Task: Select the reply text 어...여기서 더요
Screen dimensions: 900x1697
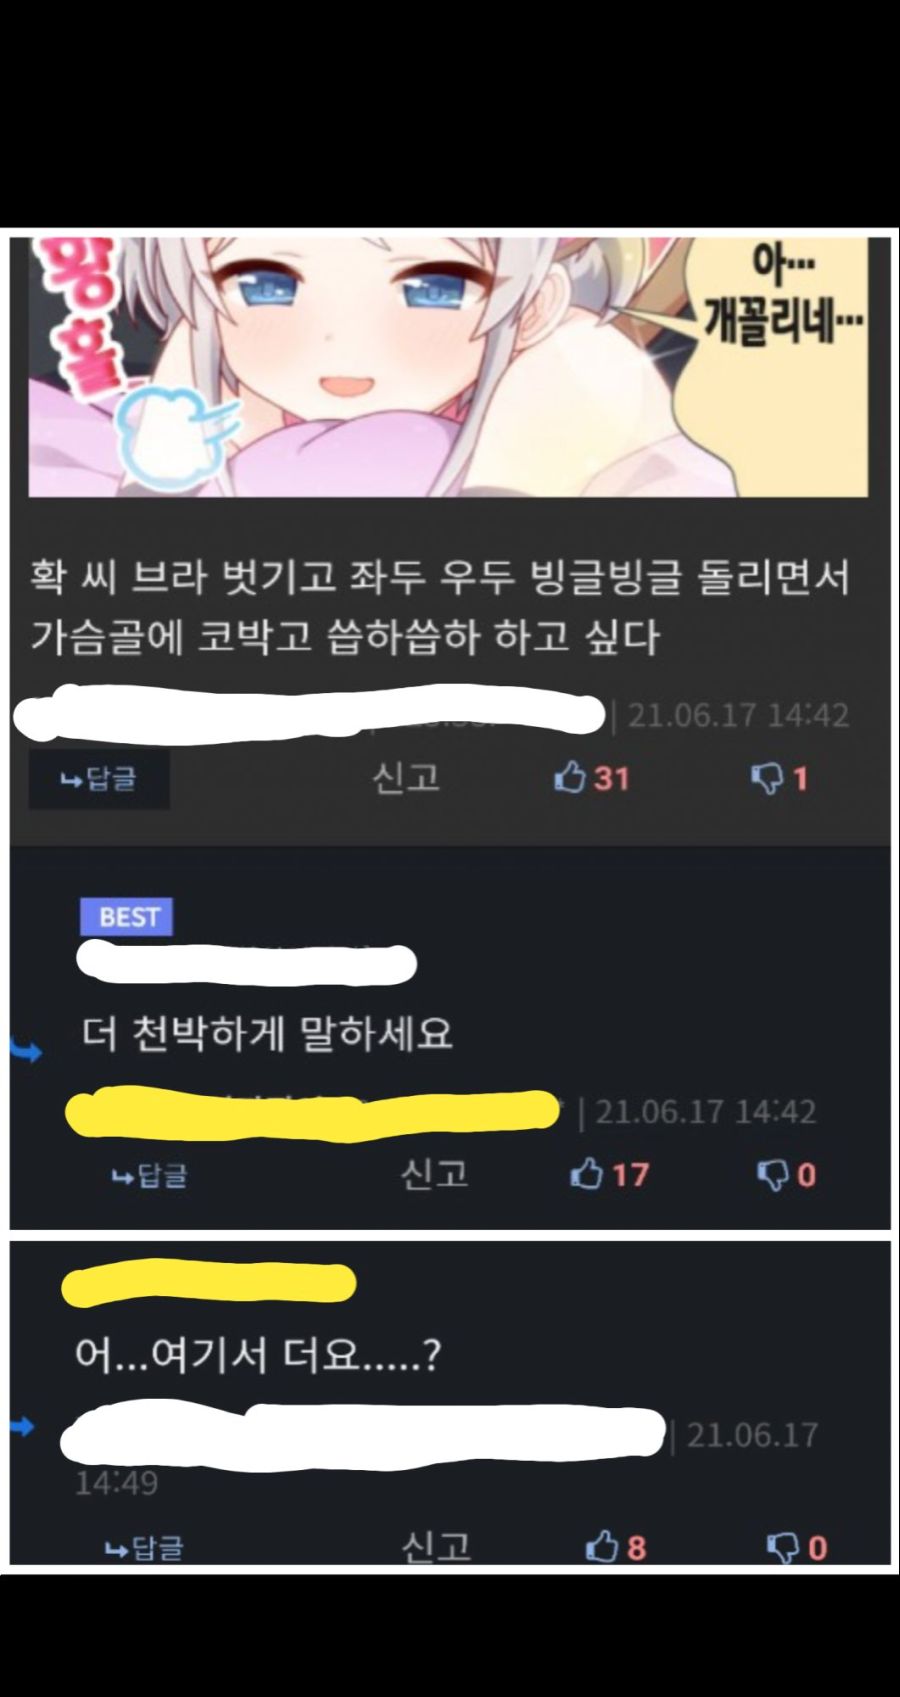Action: [x=258, y=1356]
